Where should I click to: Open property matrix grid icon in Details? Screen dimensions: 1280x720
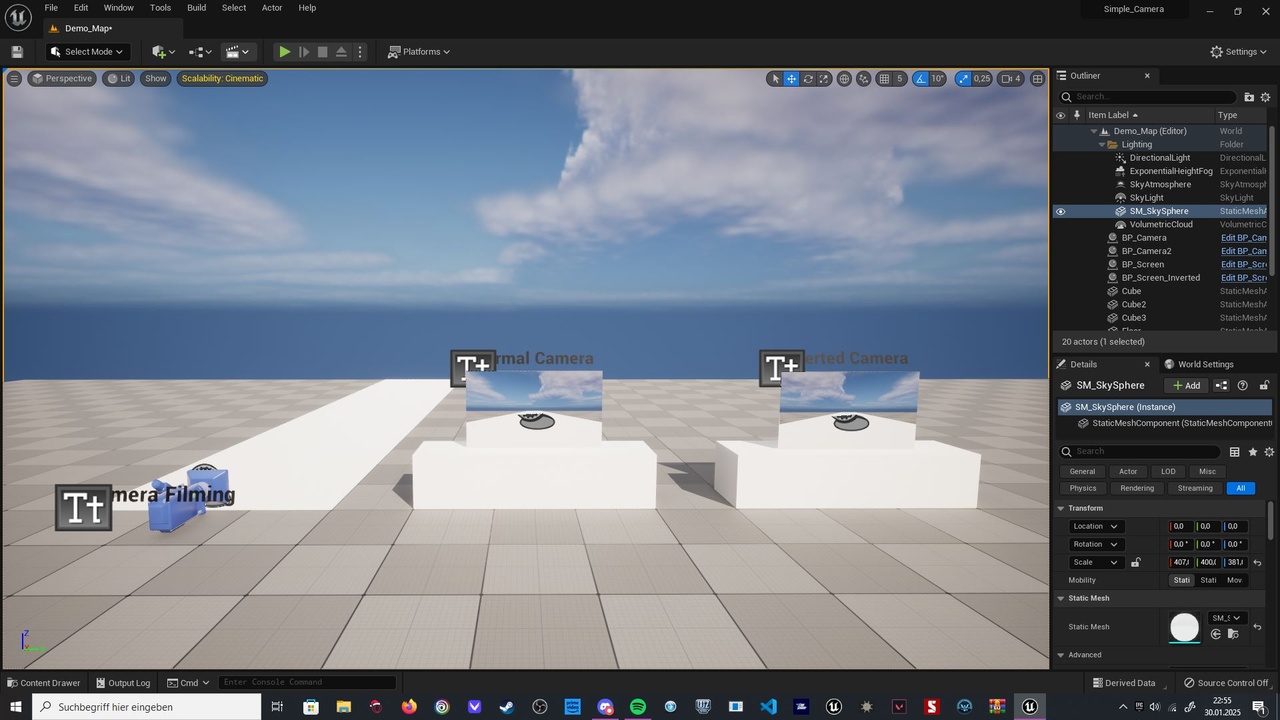point(1235,452)
